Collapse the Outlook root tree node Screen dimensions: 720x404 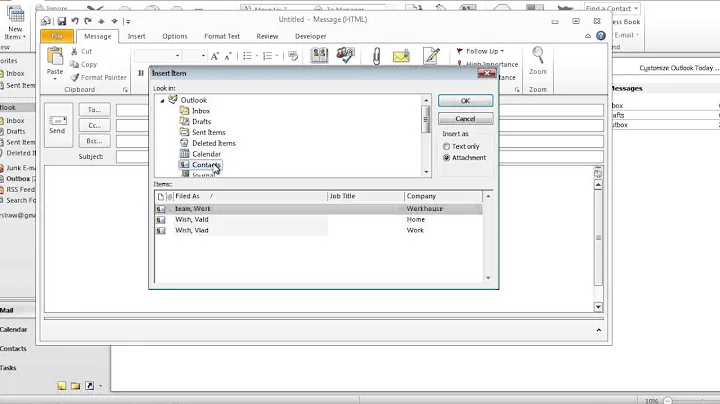click(x=162, y=101)
